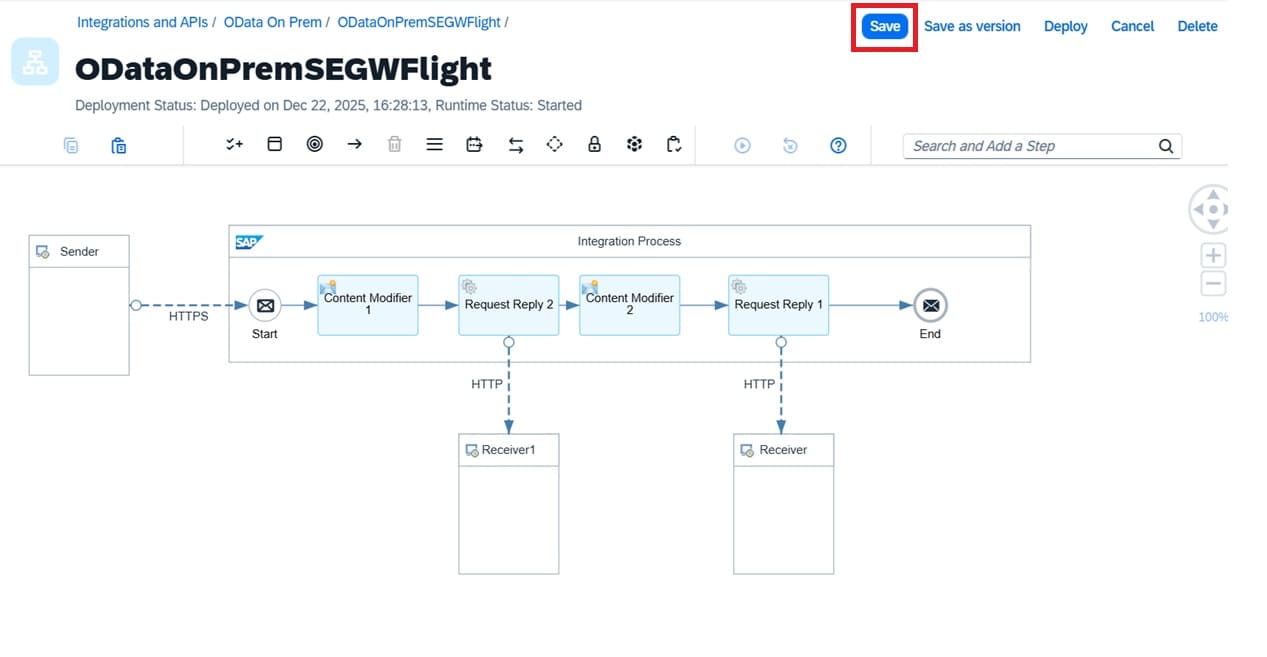Click the diamond-shaped validator icon
Viewport: 1267px width, 657px height.
tap(554, 145)
